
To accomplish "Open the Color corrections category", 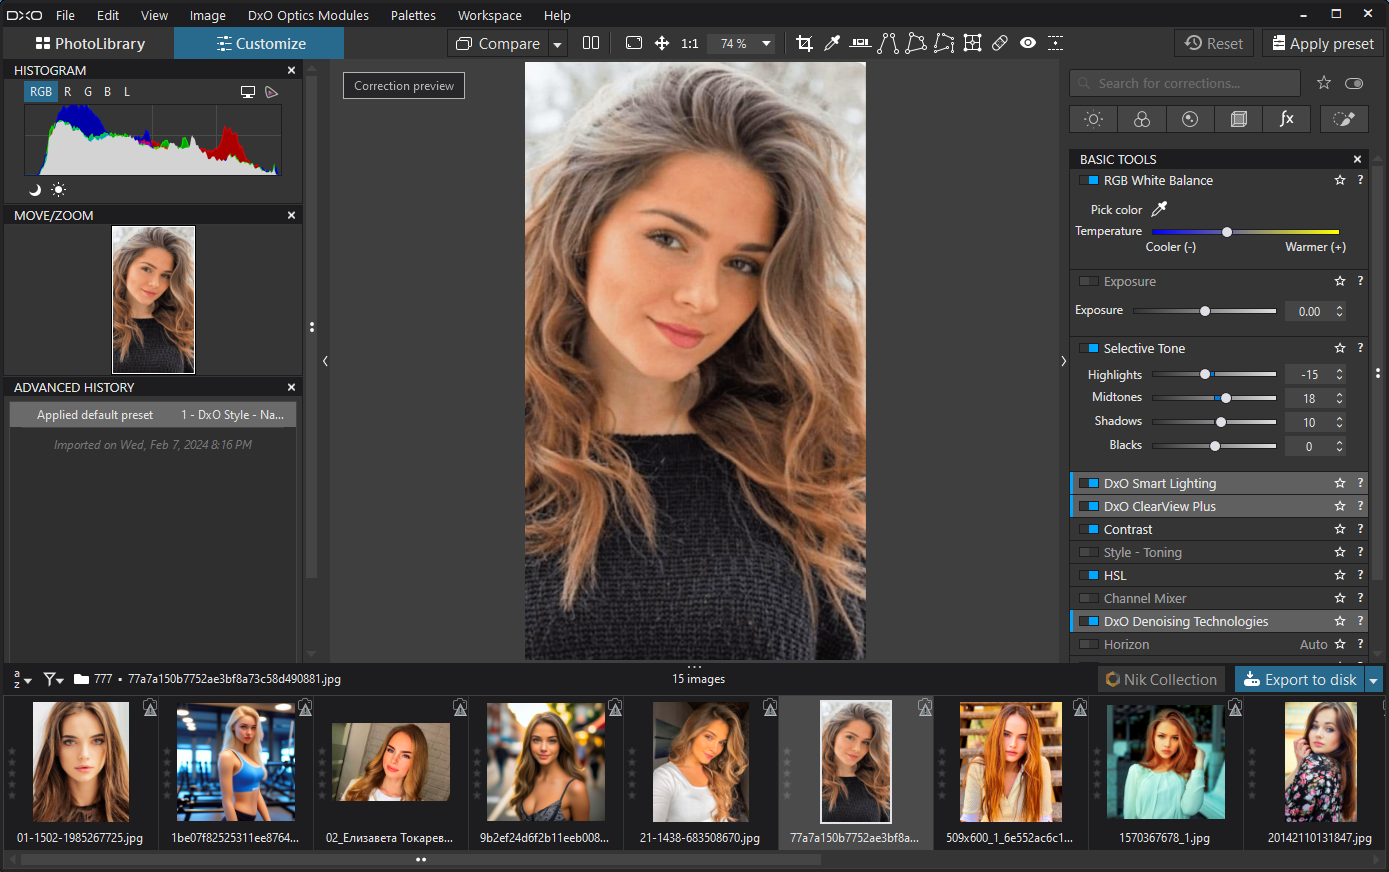I will point(1141,119).
